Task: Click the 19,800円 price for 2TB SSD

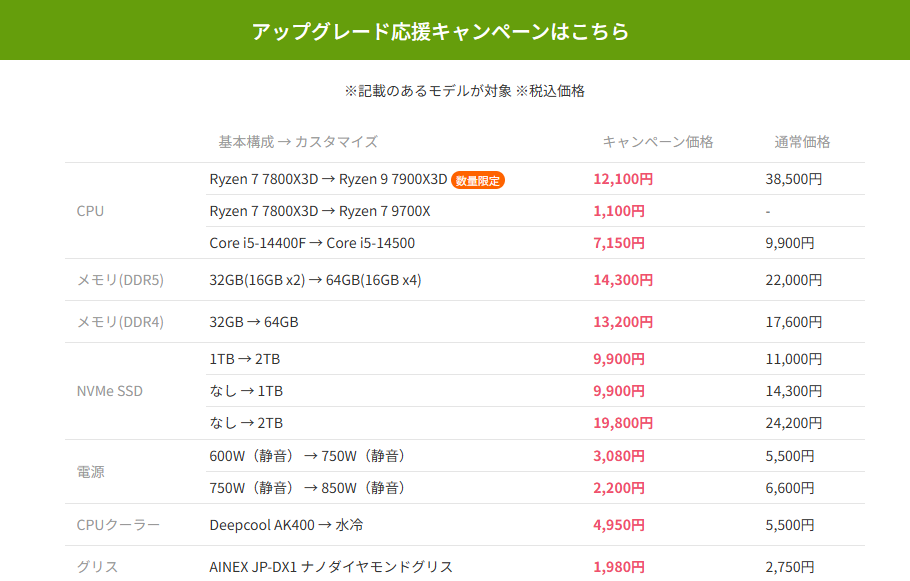Action: [x=621, y=423]
